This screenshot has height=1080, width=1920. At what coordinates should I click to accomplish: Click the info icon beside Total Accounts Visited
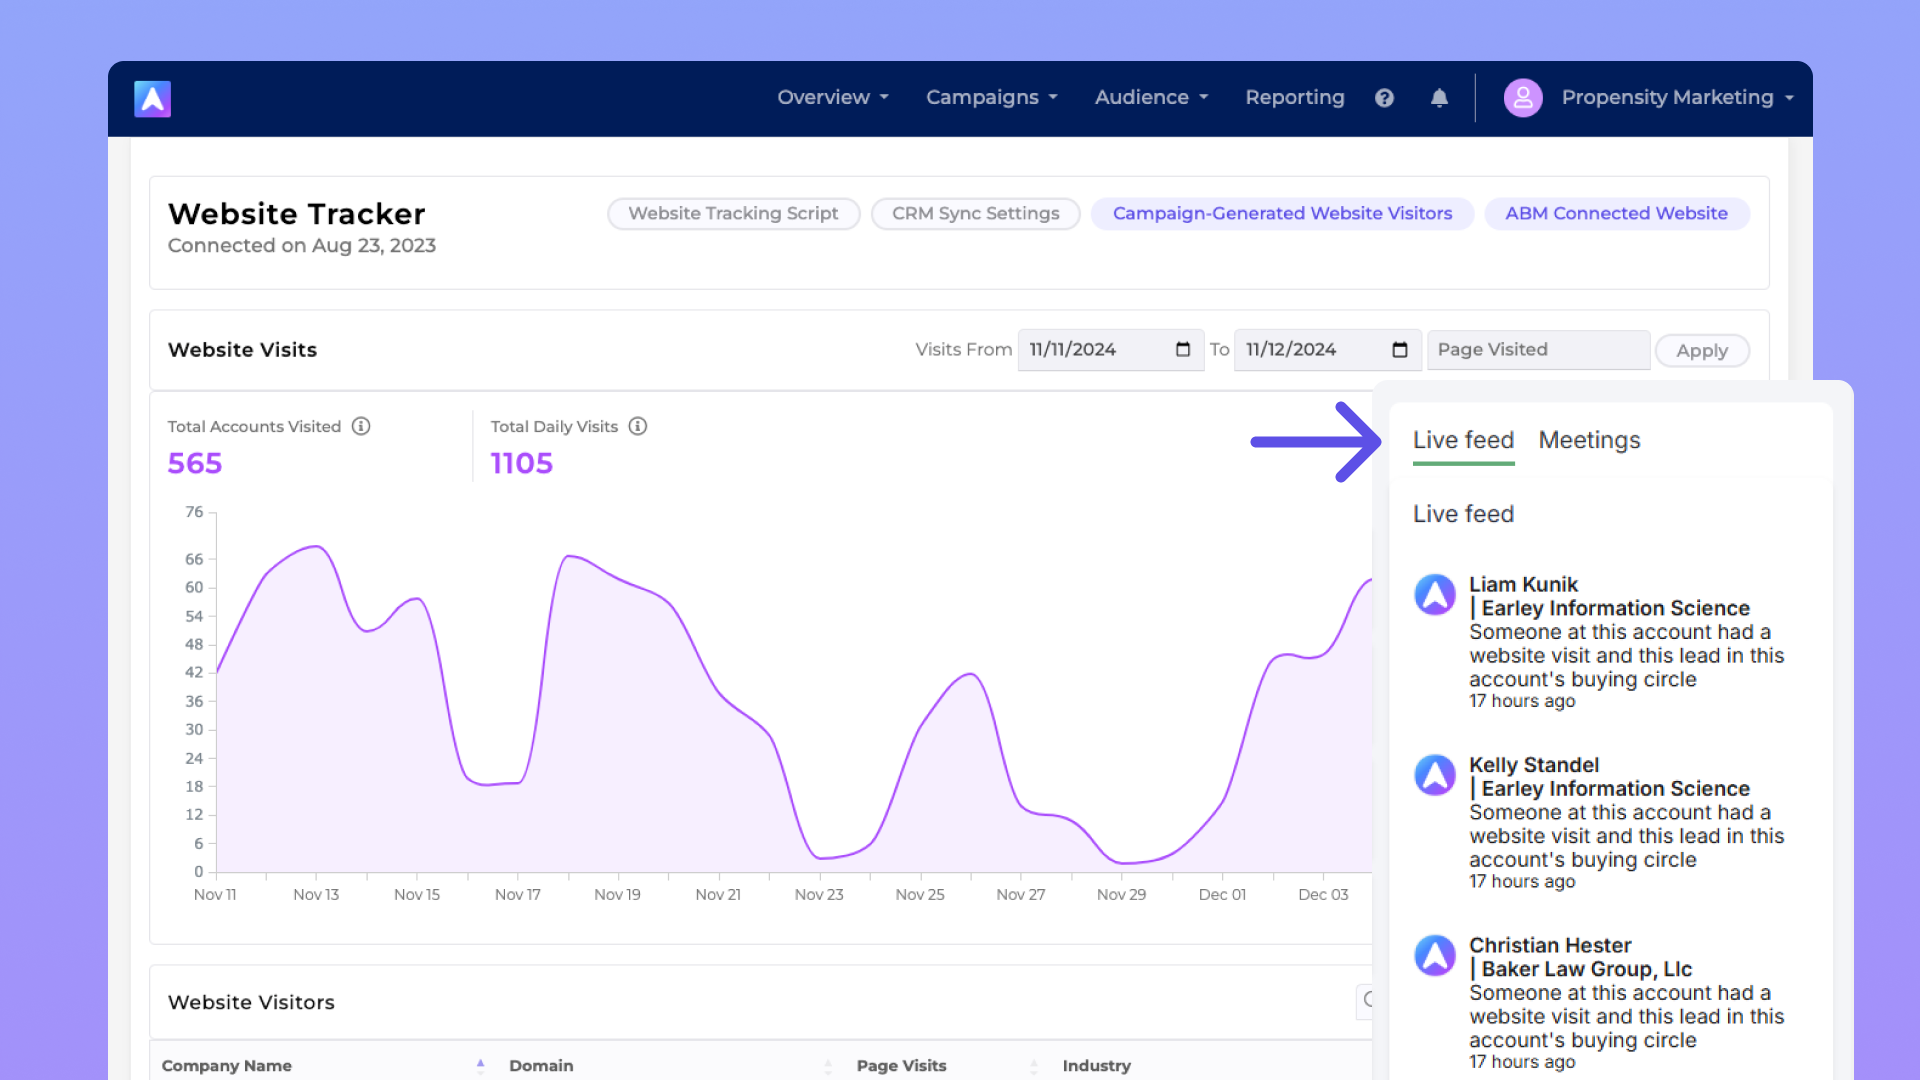pos(361,427)
